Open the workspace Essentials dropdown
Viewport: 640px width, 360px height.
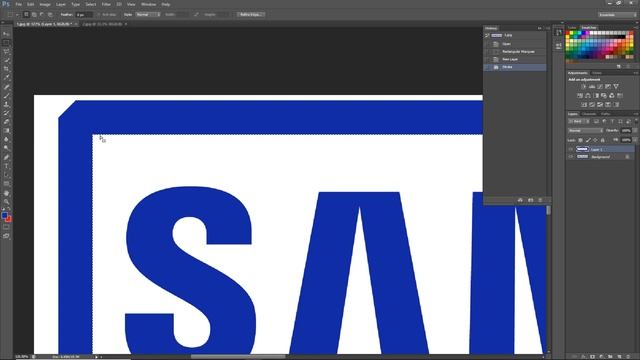click(x=617, y=15)
